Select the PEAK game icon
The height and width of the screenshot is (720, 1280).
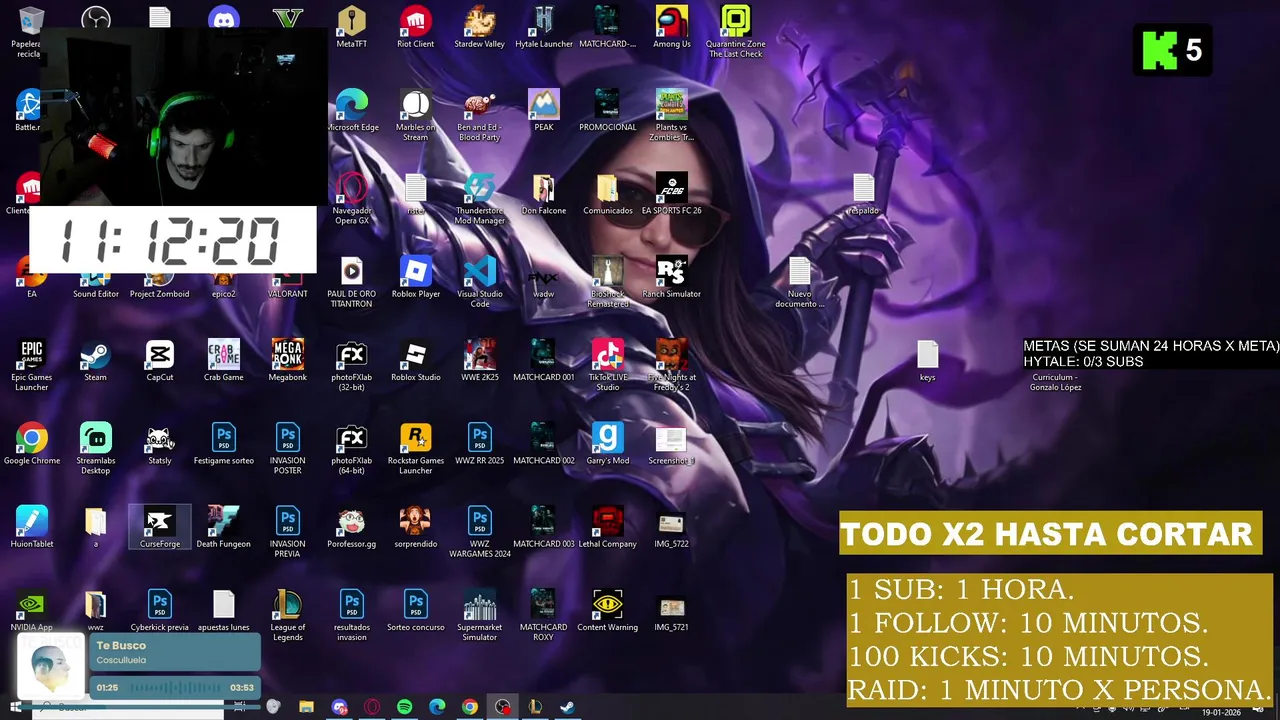pyautogui.click(x=543, y=110)
